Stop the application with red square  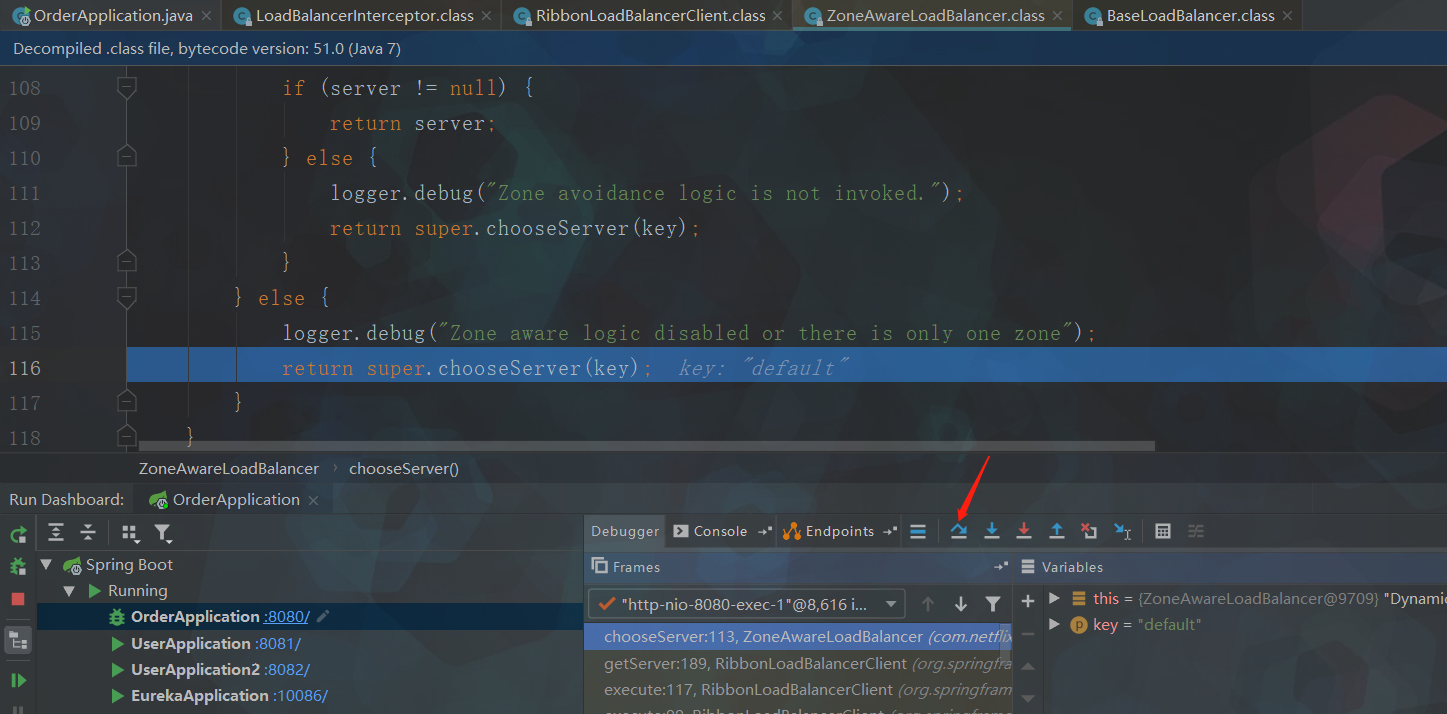[x=18, y=599]
